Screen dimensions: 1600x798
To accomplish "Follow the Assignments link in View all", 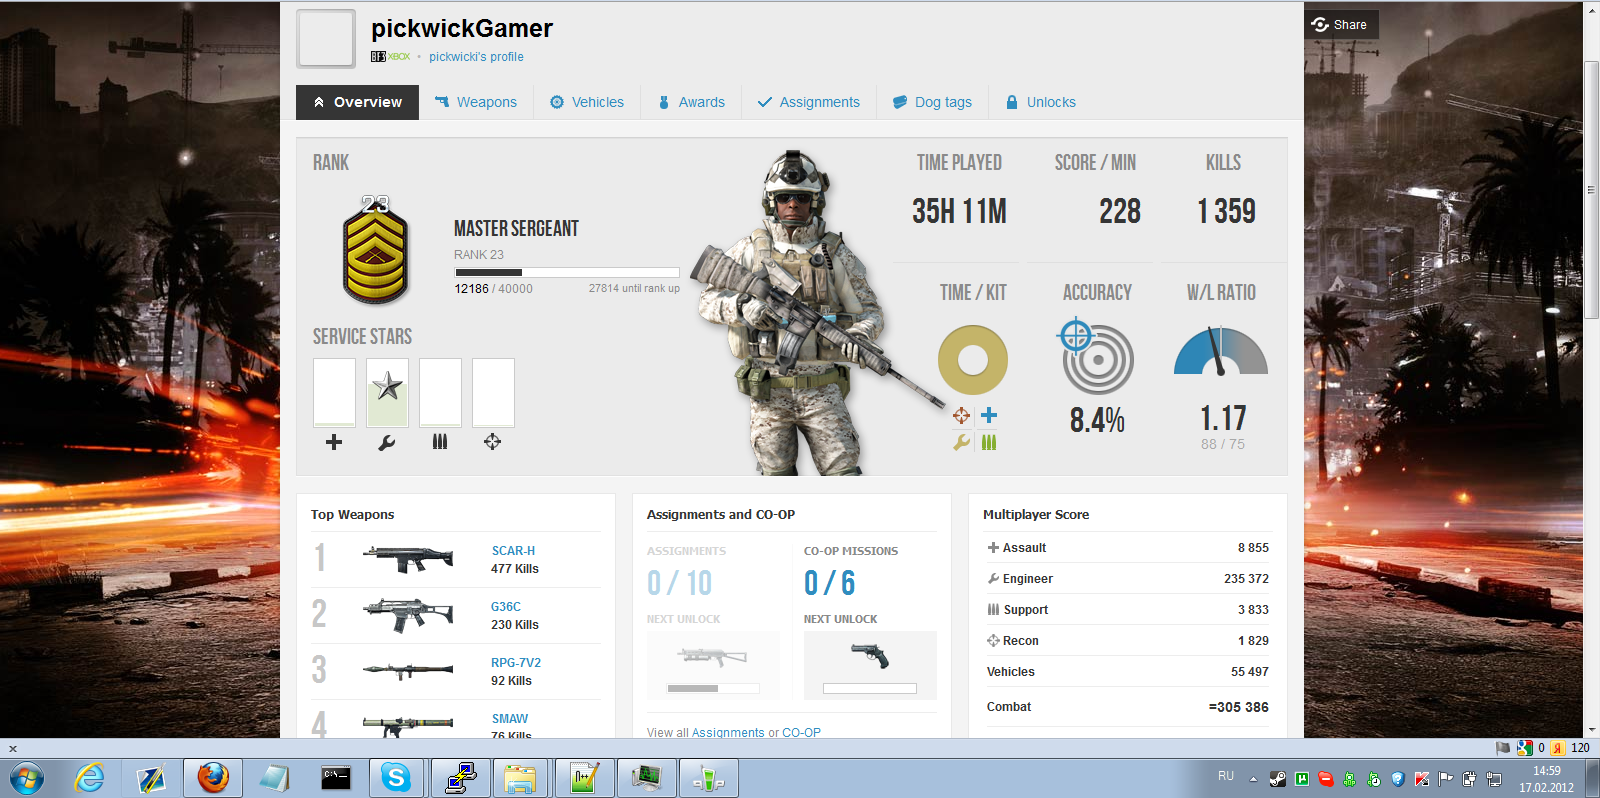I will click(x=728, y=732).
